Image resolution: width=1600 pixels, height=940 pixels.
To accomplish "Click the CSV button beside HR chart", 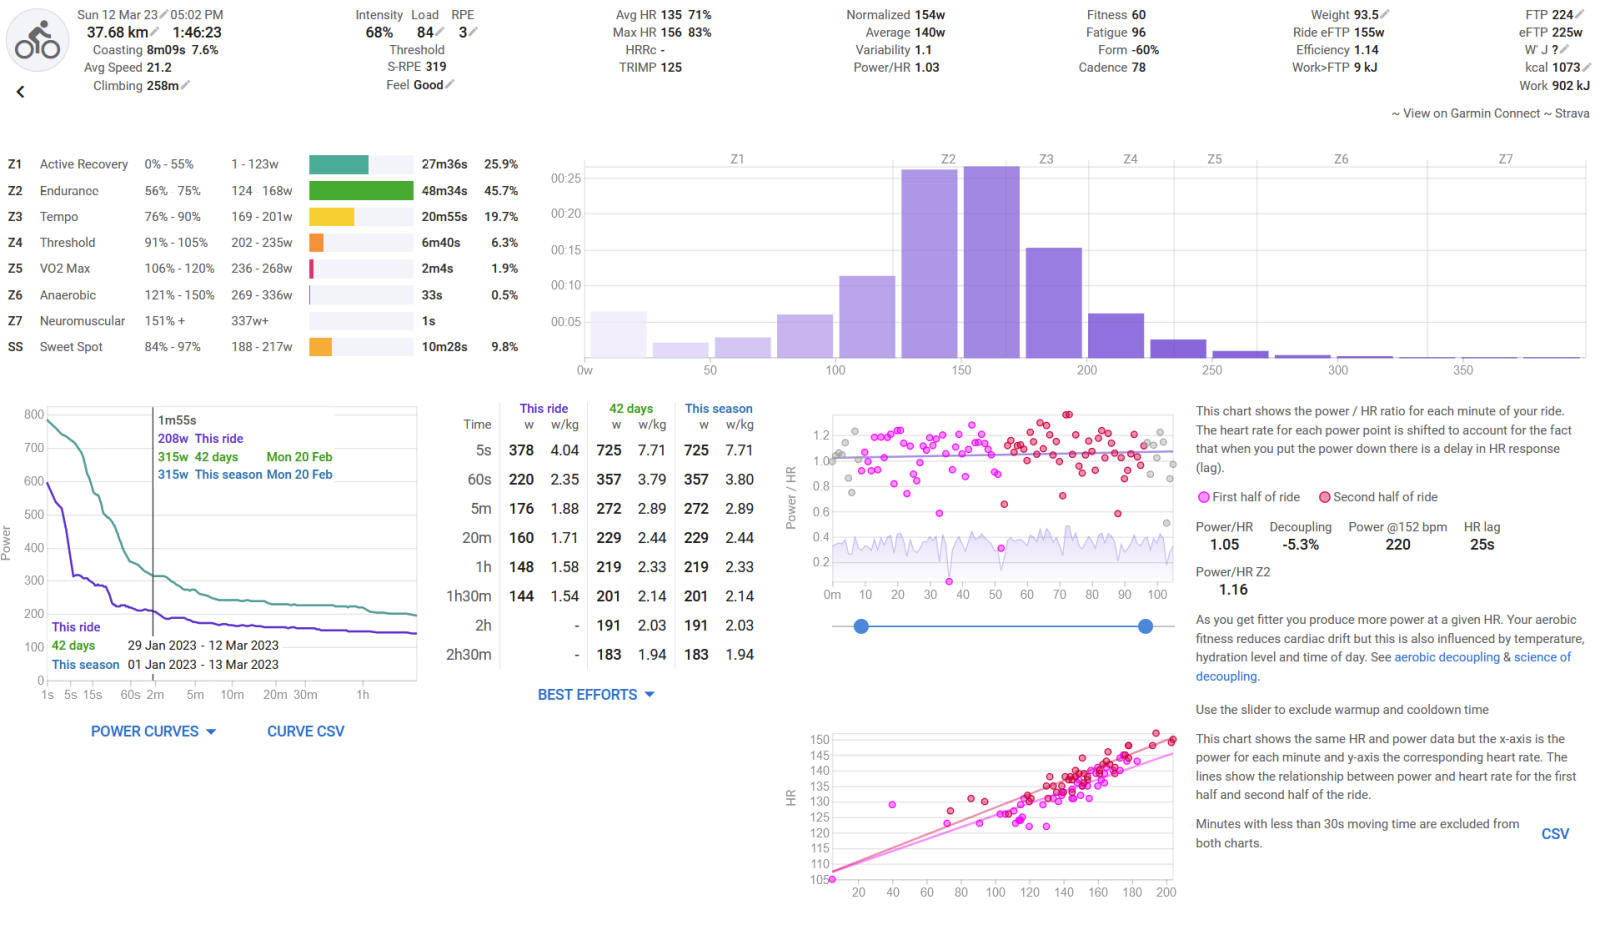I will point(1555,834).
